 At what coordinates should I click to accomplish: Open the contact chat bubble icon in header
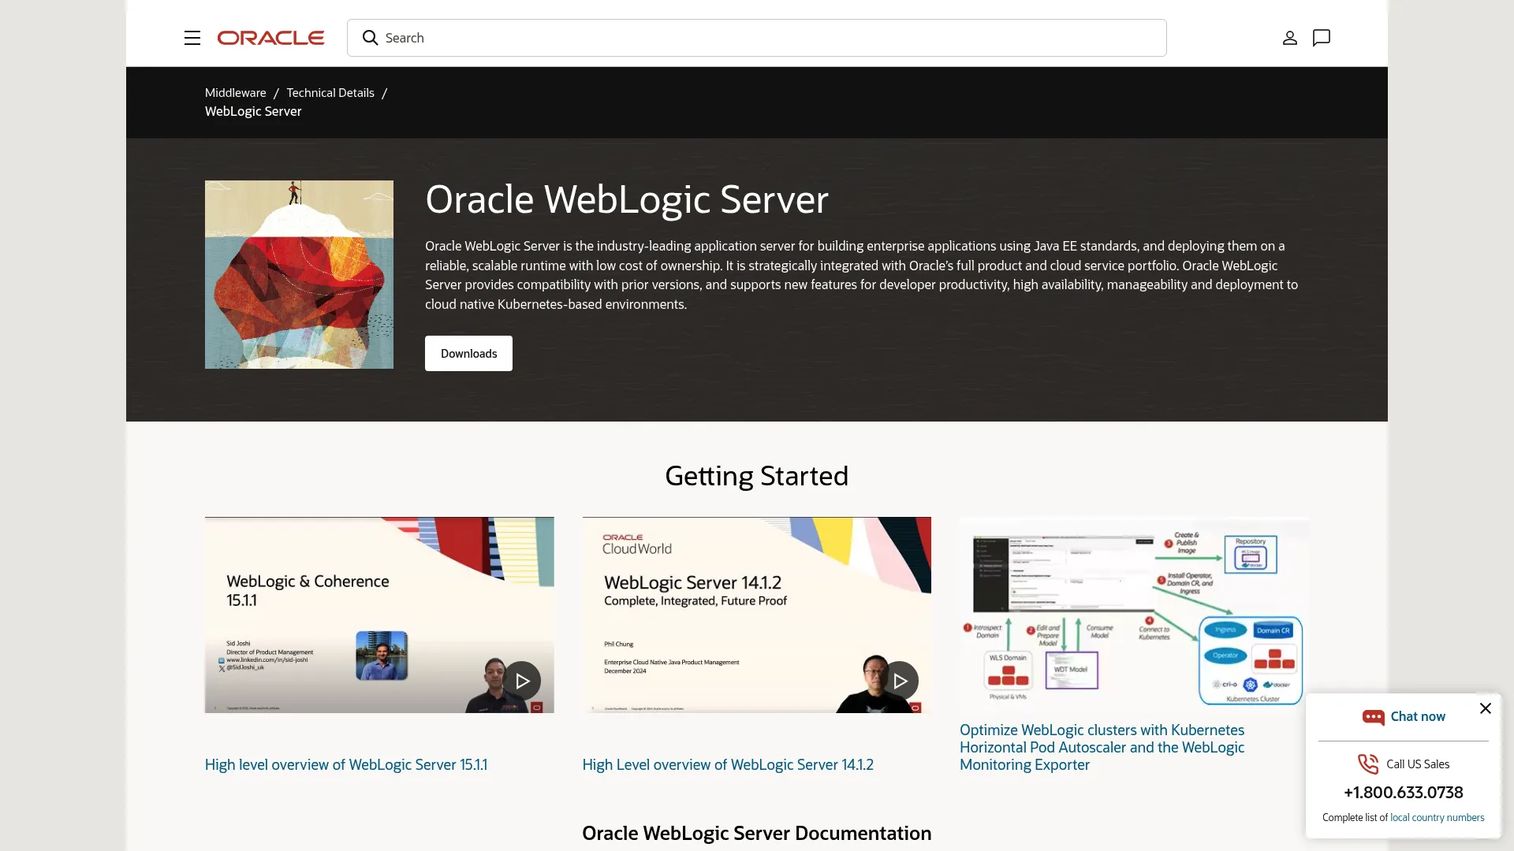coord(1321,38)
